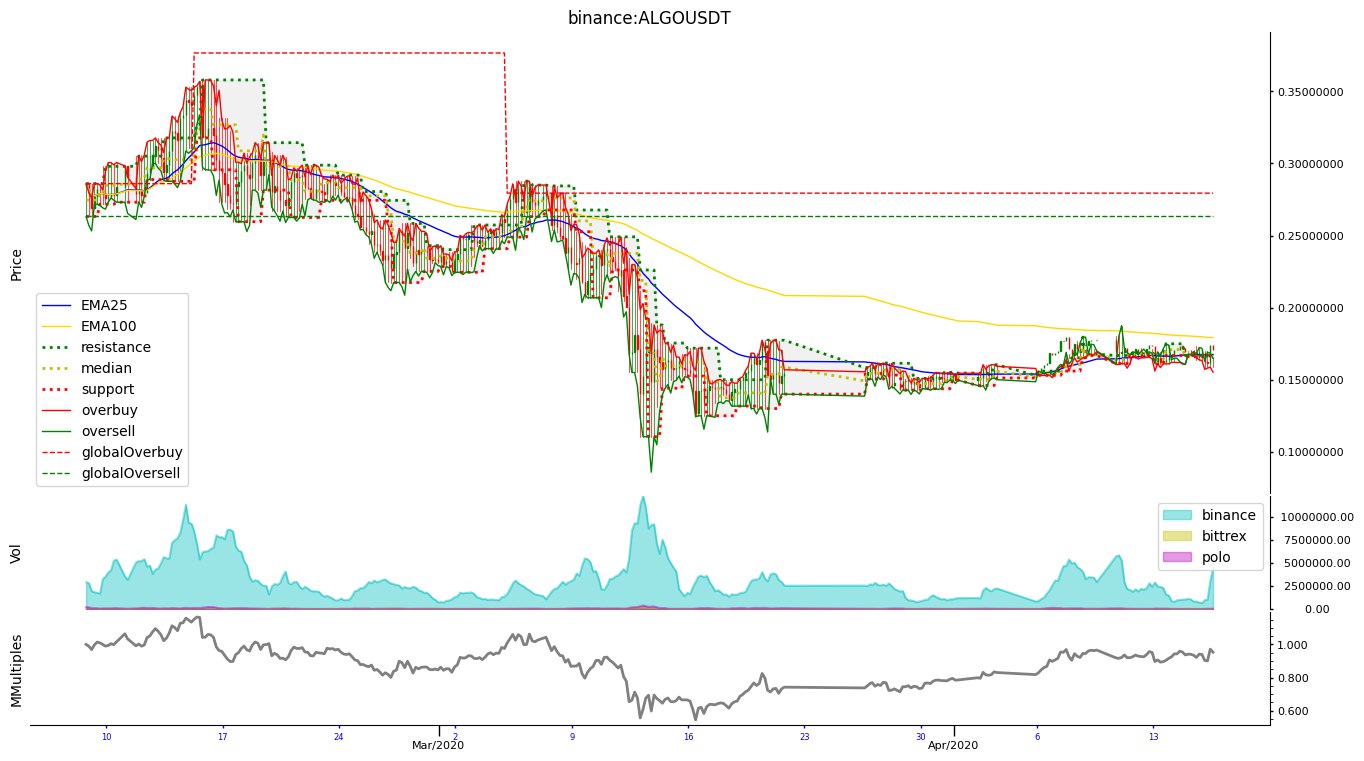Click the magenta polo volume legend swatch
The width and height of the screenshot is (1364, 761).
point(1178,557)
